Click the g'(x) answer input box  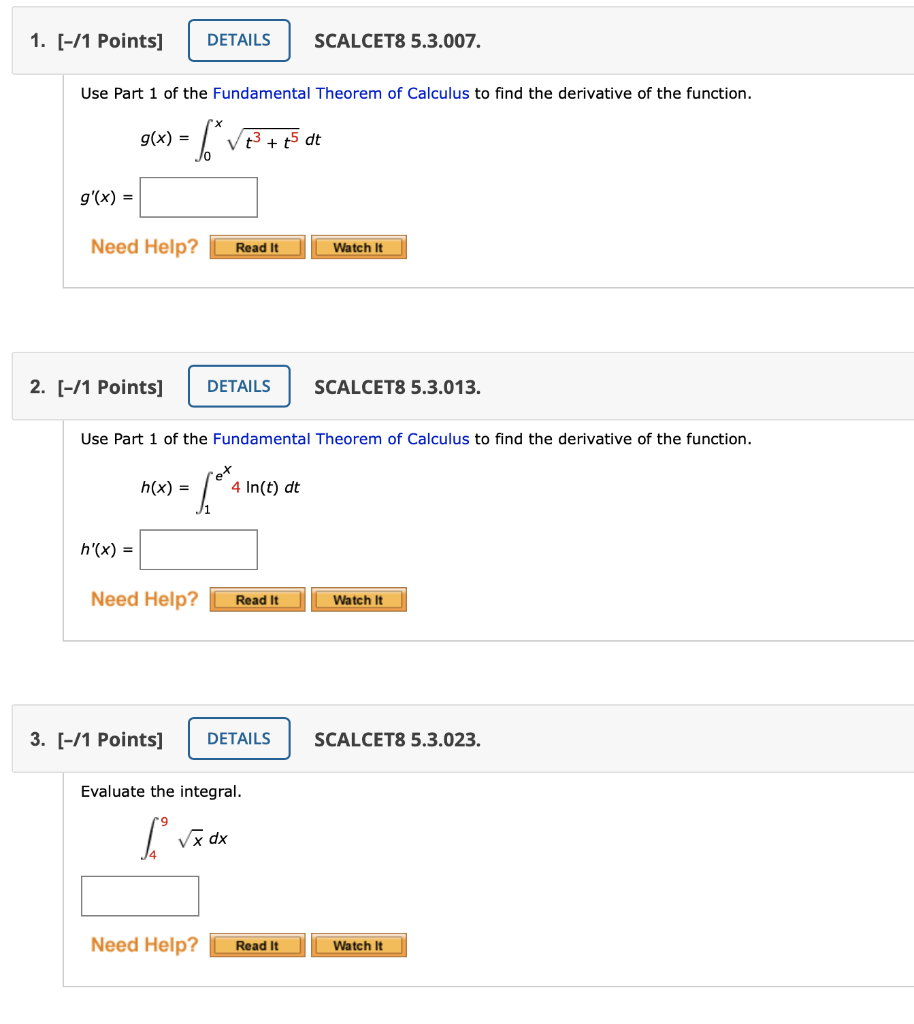pos(198,197)
